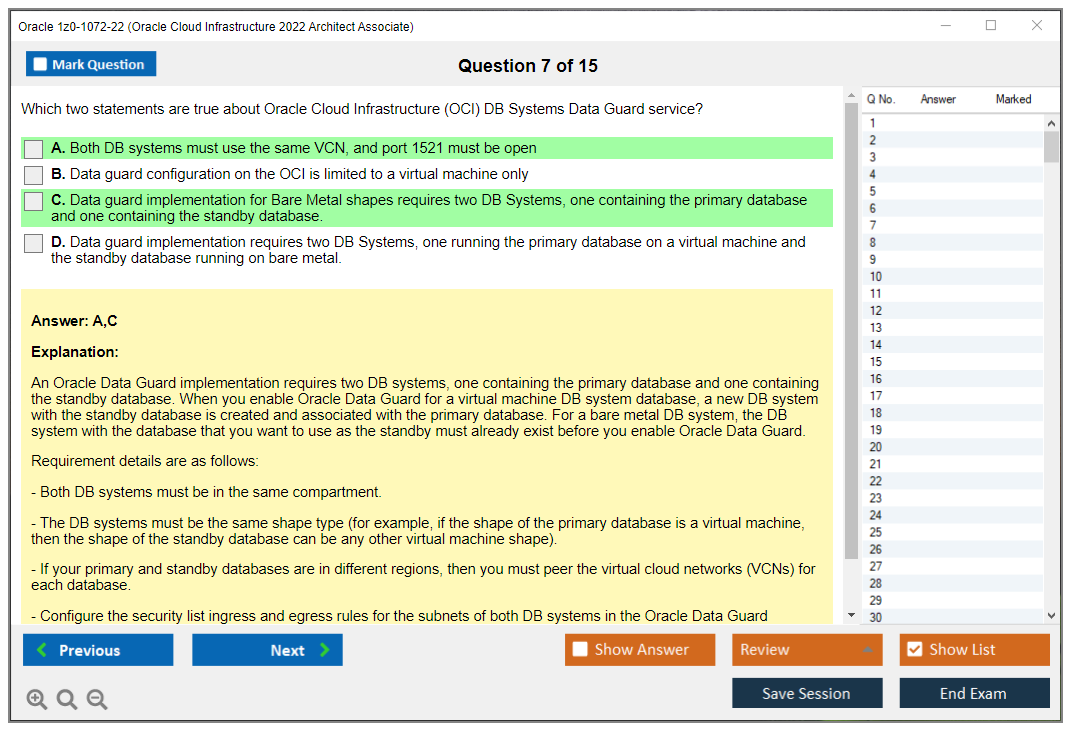Tick answer option C checkbox
Viewport: 1075px width, 735px height.
(x=34, y=201)
